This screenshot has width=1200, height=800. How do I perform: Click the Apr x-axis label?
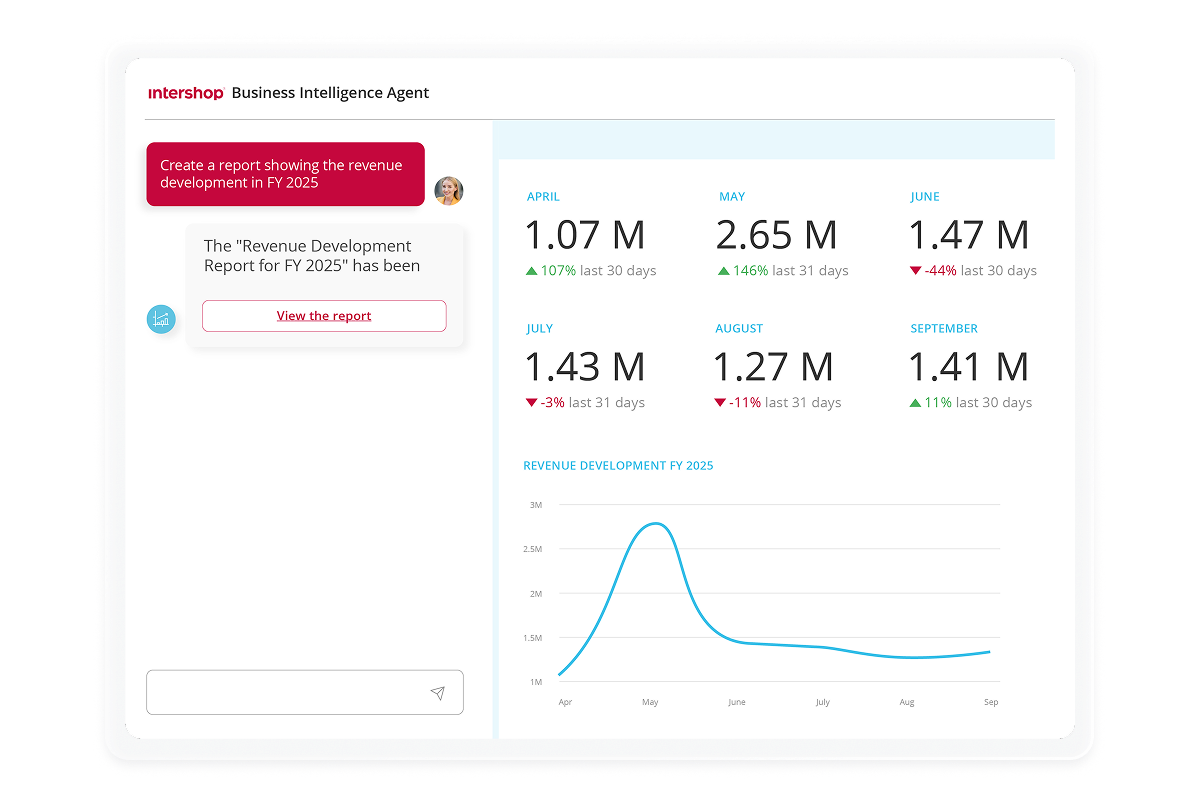click(565, 703)
